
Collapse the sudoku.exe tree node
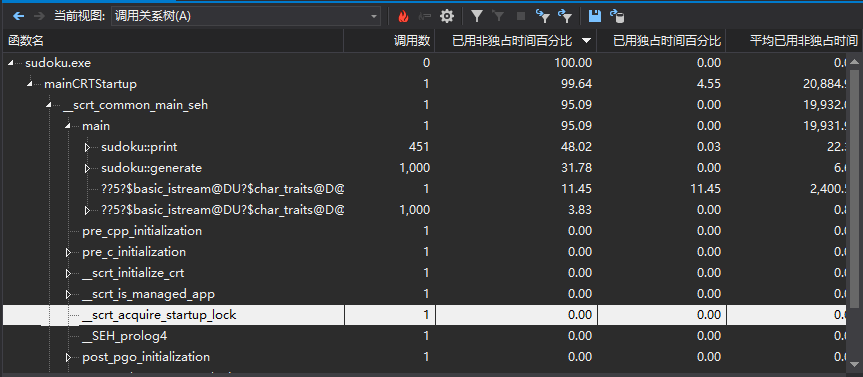coord(11,63)
